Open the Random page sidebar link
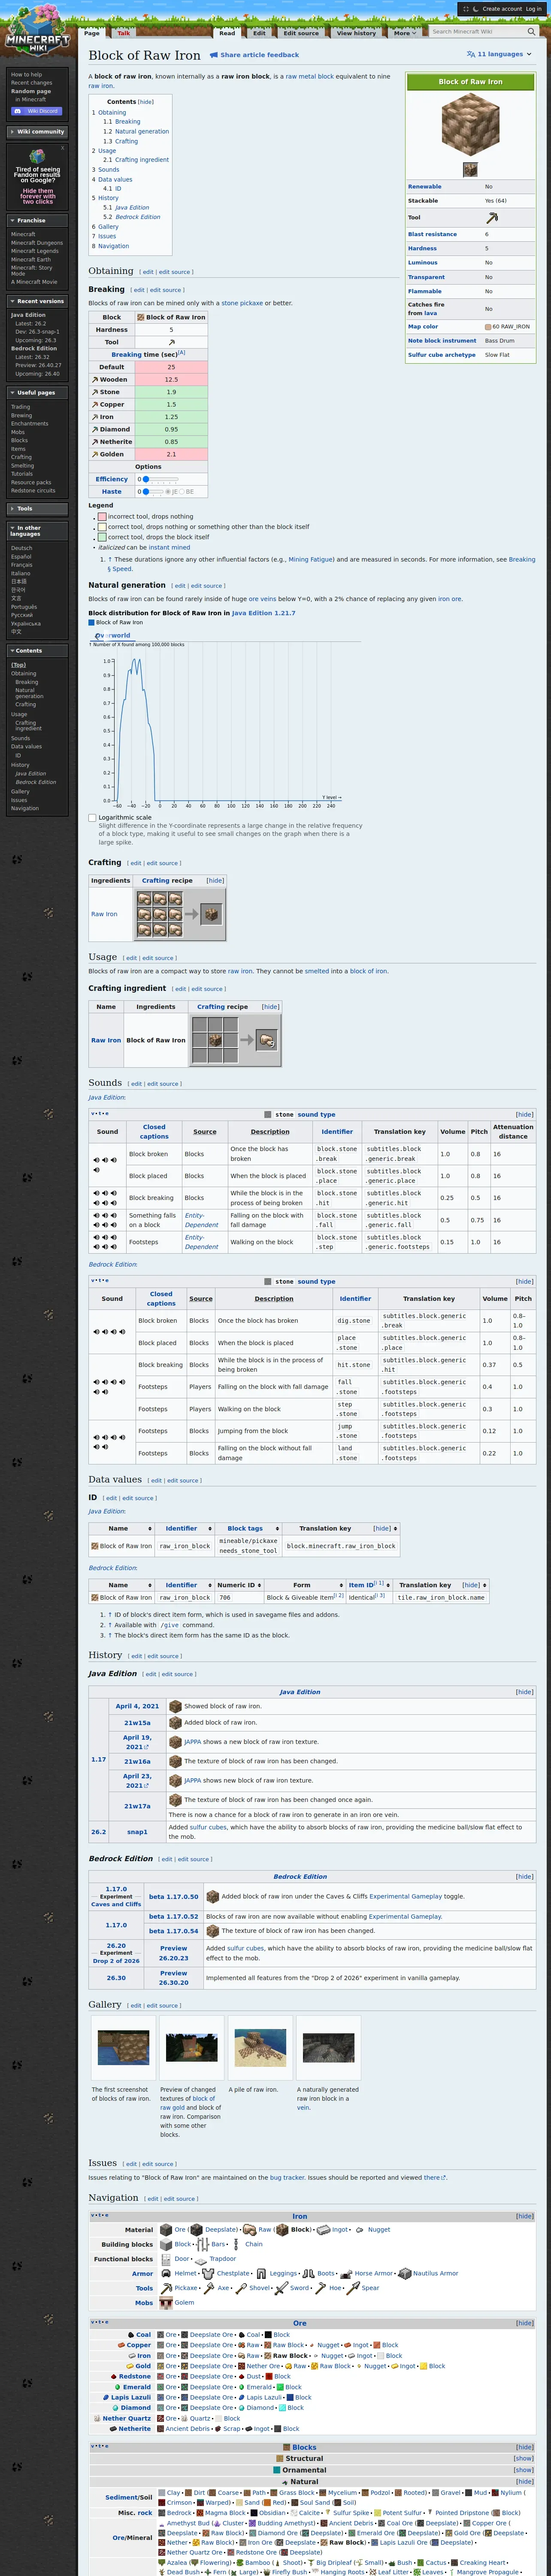 click(x=31, y=91)
